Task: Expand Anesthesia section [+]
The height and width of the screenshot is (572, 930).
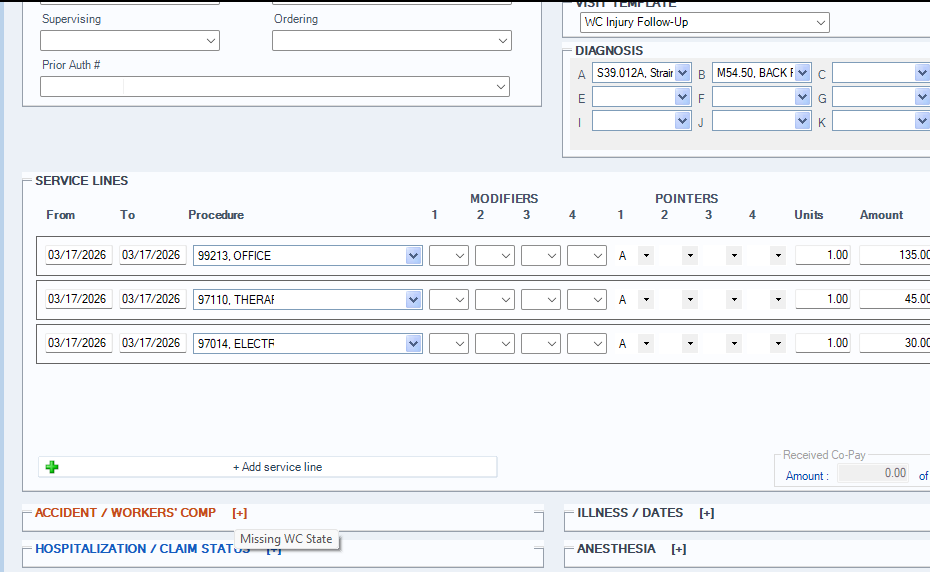Action: tap(679, 549)
